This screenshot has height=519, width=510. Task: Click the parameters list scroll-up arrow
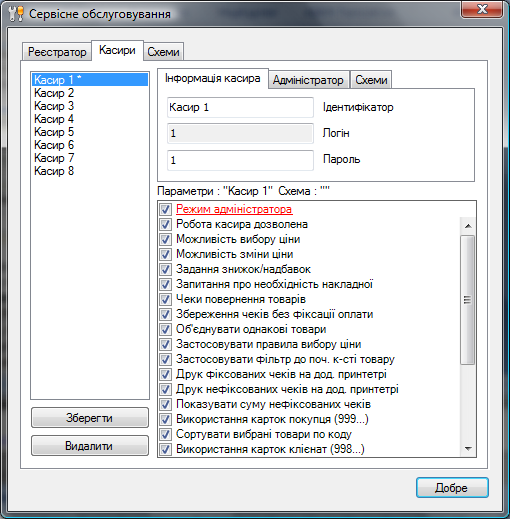click(468, 226)
